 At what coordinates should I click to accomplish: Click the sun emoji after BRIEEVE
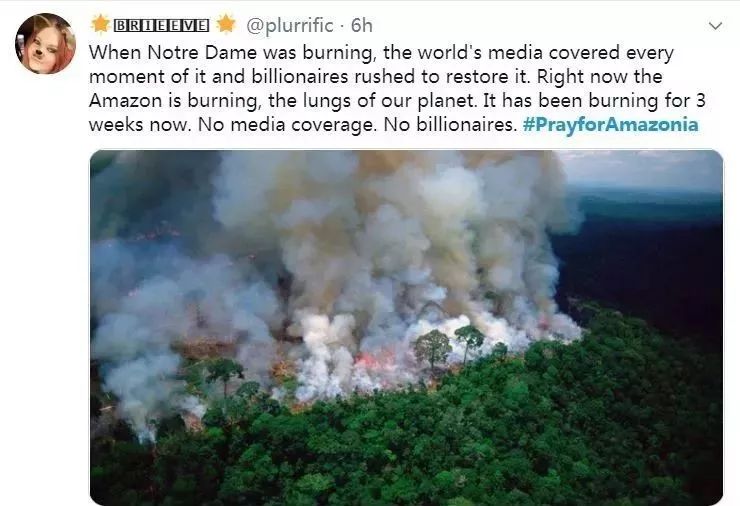point(226,25)
